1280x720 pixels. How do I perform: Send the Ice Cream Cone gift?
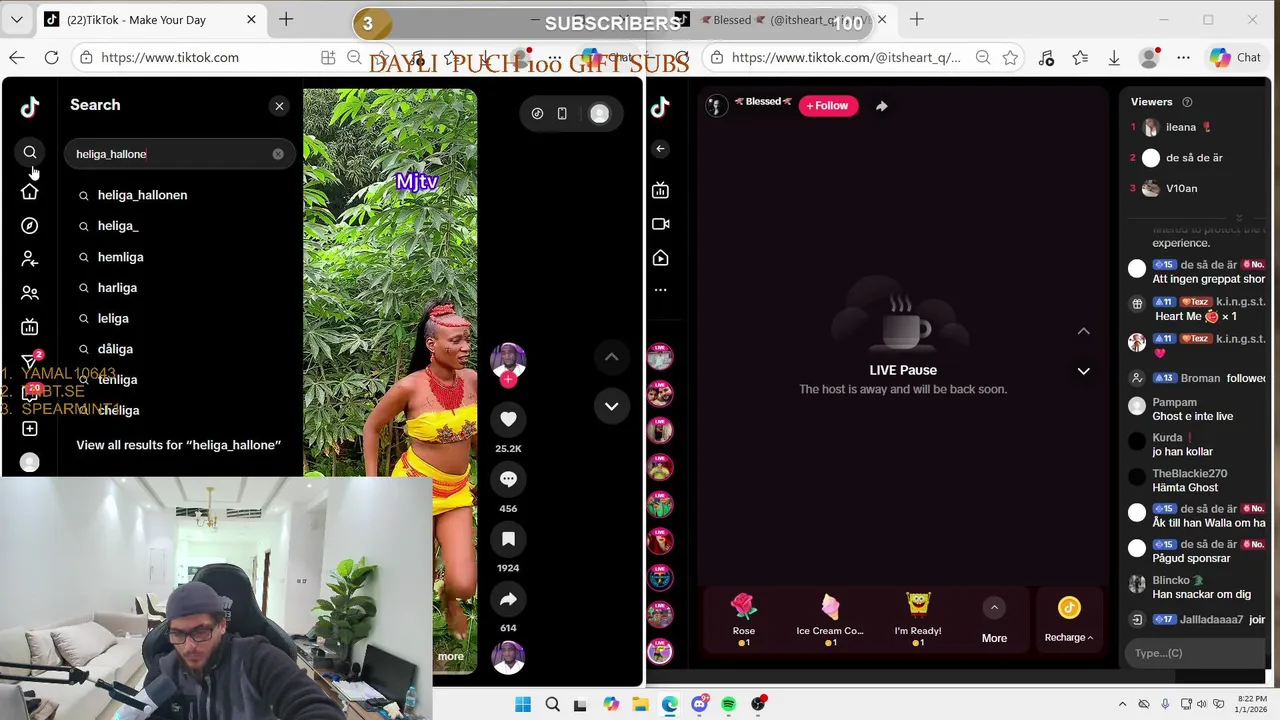click(830, 618)
